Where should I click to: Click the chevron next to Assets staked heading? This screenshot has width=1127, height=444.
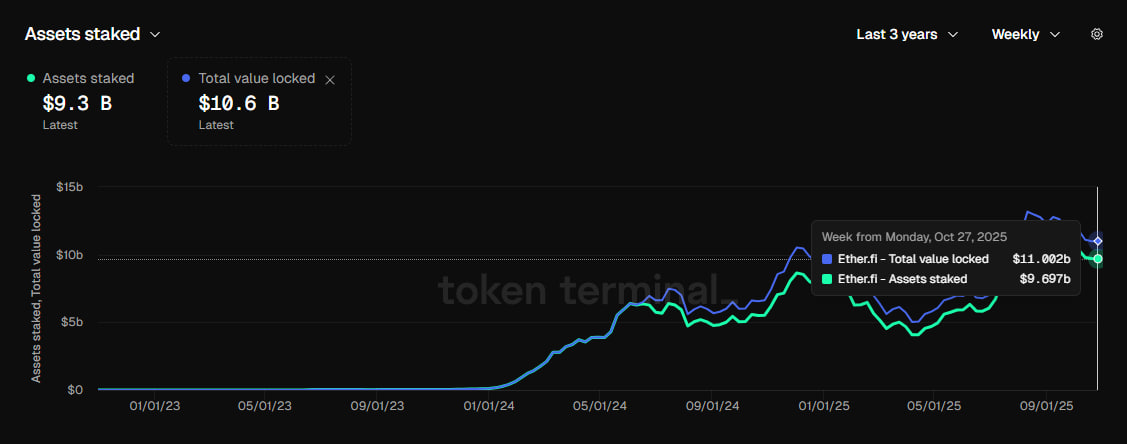pos(155,35)
